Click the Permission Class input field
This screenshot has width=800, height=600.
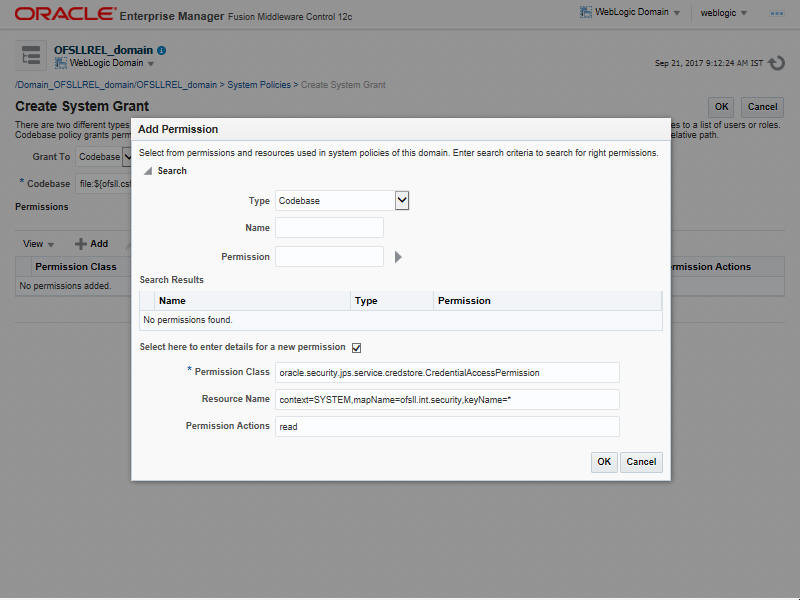pyautogui.click(x=447, y=372)
